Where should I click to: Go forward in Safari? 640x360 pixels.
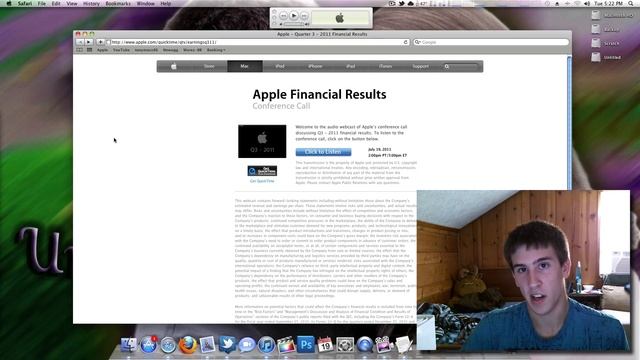(x=89, y=42)
